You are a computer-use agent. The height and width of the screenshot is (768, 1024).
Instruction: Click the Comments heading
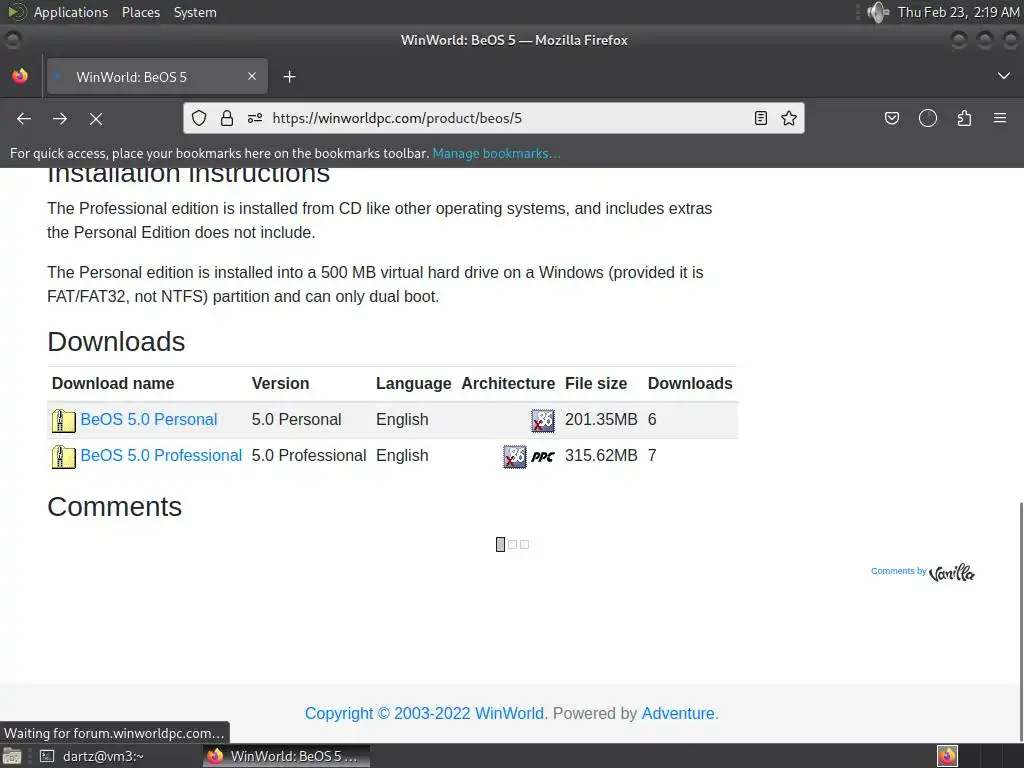coord(114,507)
